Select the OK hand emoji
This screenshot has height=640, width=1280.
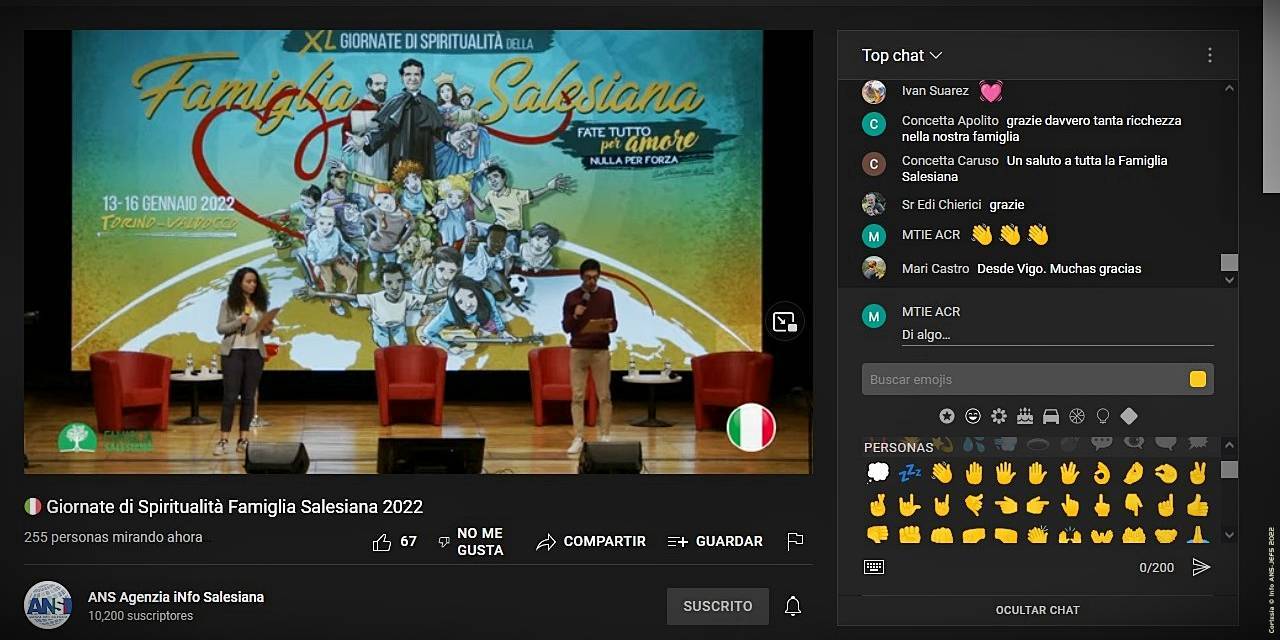pyautogui.click(x=1101, y=473)
